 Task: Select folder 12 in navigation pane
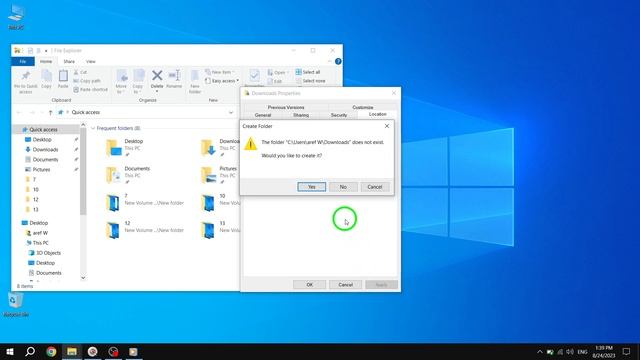(x=36, y=200)
